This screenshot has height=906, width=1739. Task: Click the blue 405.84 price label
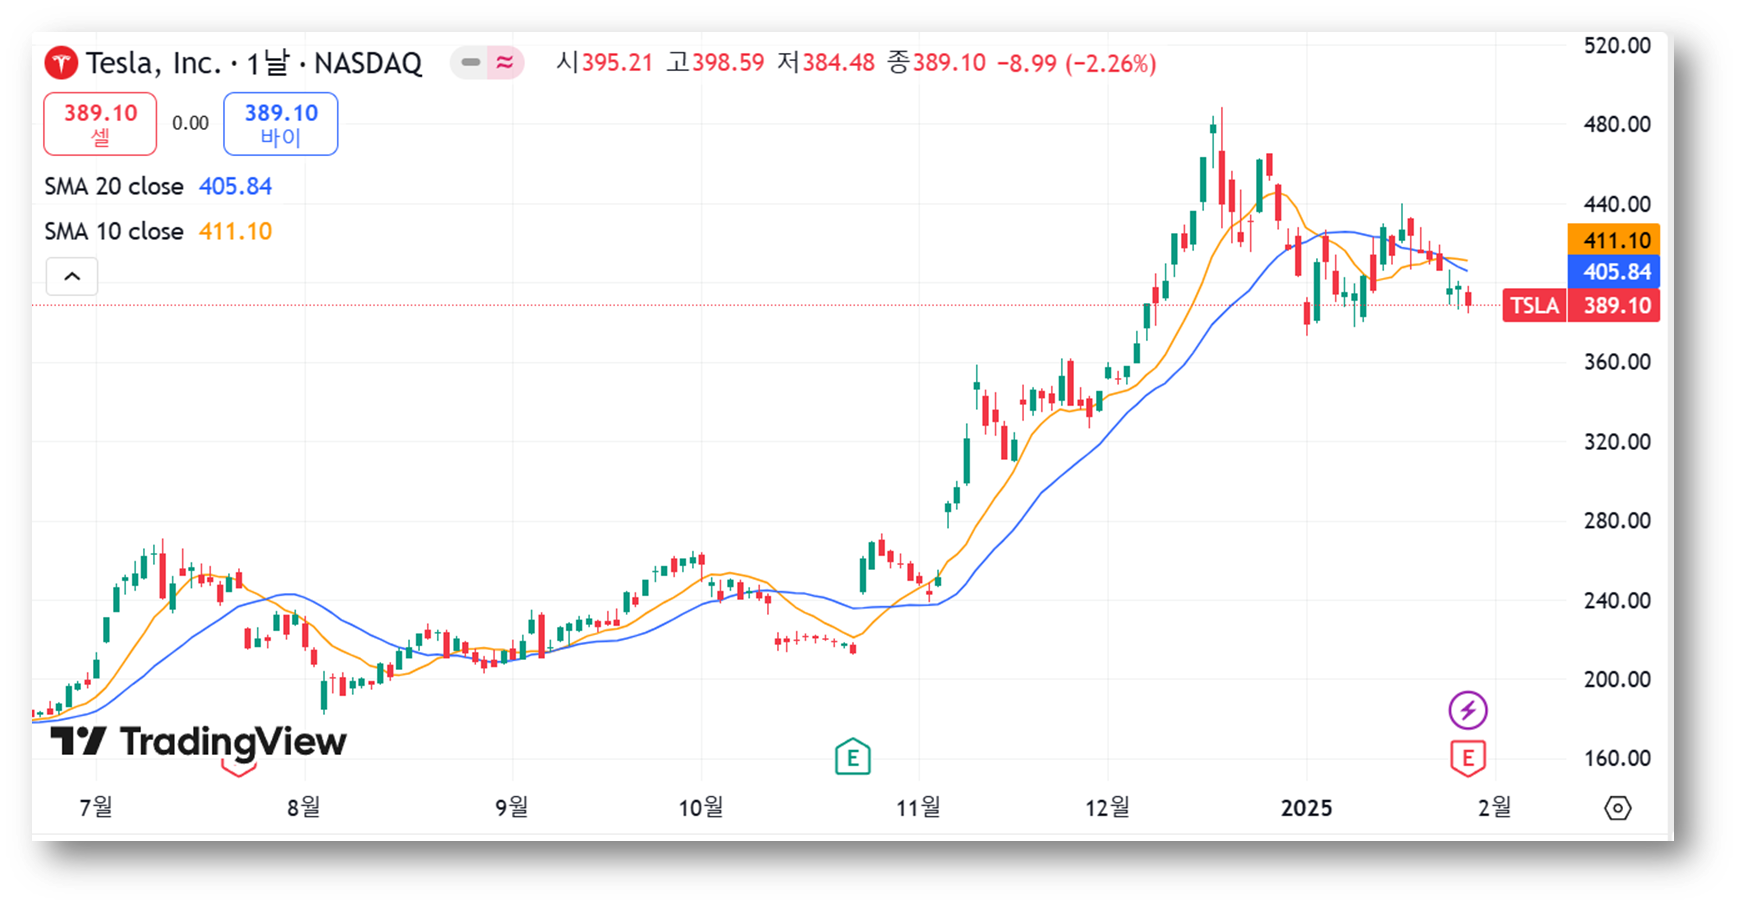click(1614, 272)
